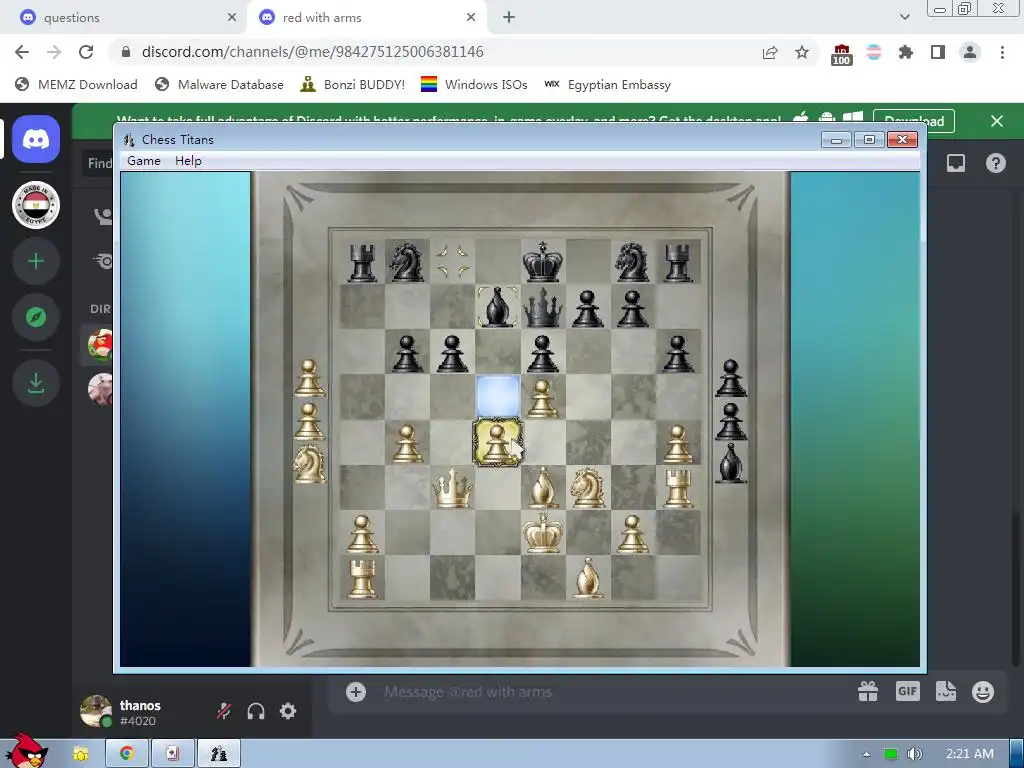
Task: Toggle the browser side panel
Action: tap(938, 52)
